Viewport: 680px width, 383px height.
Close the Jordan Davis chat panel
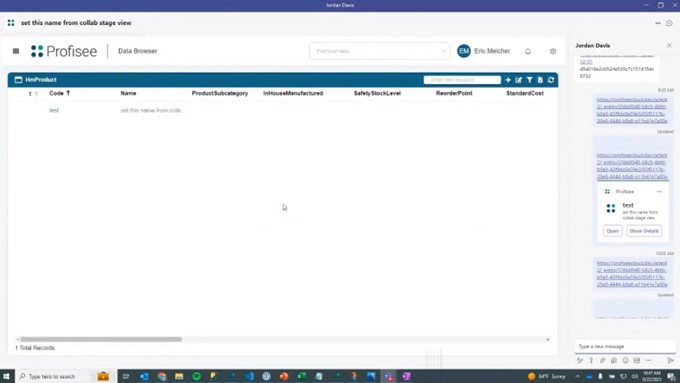pos(669,45)
